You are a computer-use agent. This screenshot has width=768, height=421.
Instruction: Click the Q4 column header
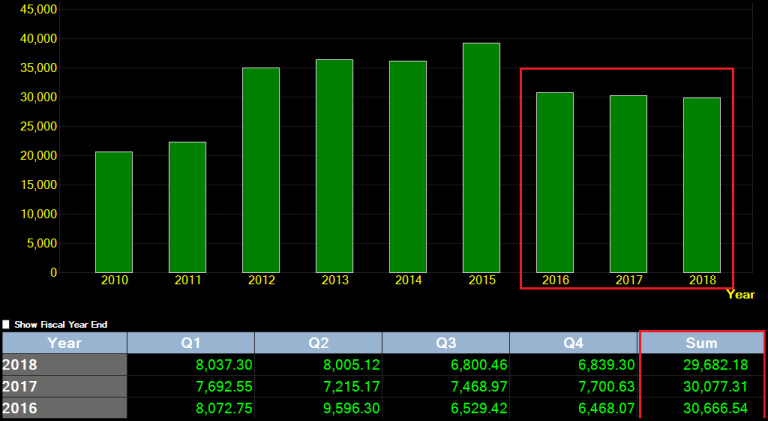click(573, 343)
